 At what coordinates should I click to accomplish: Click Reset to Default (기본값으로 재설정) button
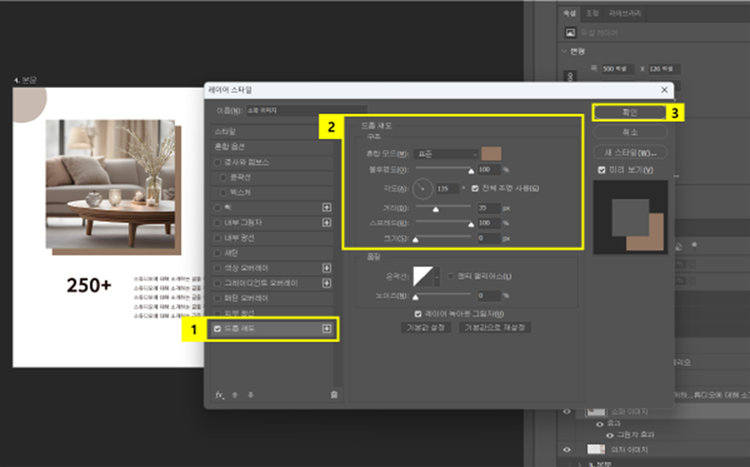tap(495, 328)
